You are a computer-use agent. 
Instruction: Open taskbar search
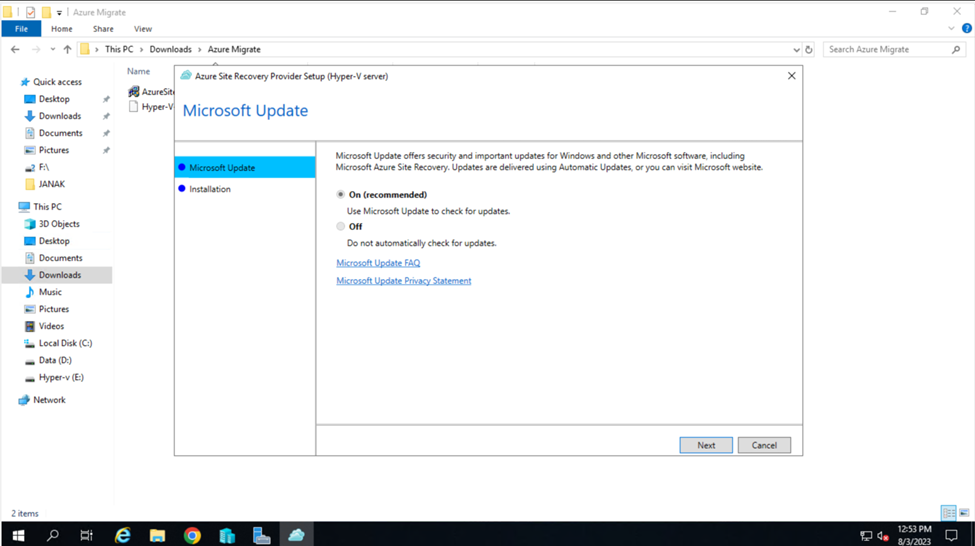[53, 535]
